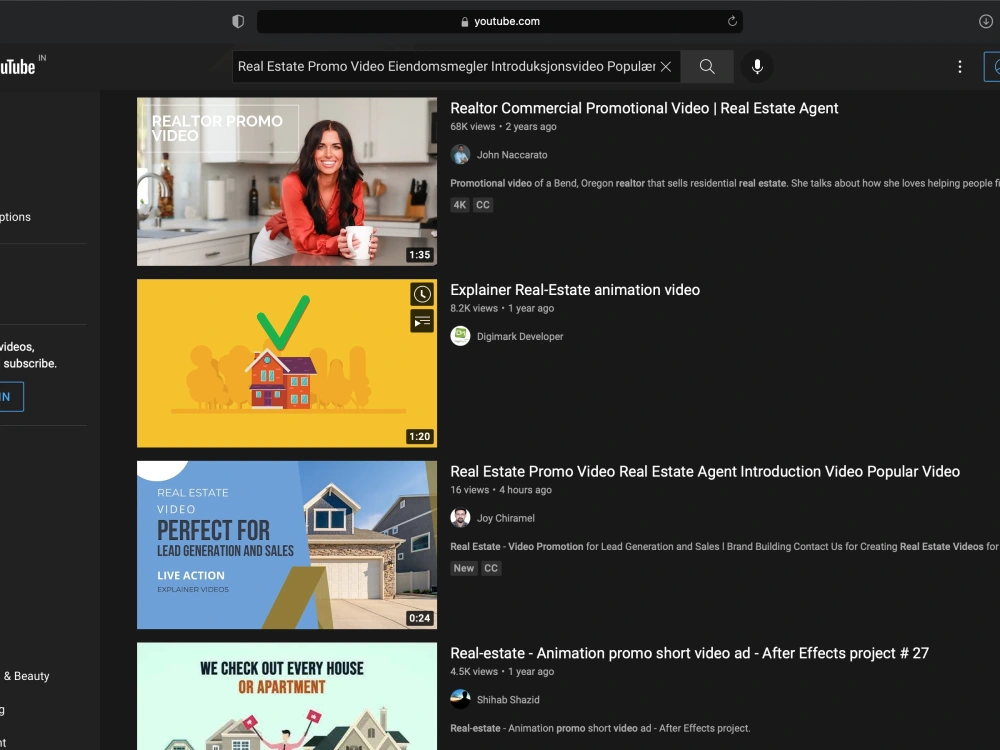Click the 0:24 duration label
The image size is (1000, 750).
click(x=419, y=619)
